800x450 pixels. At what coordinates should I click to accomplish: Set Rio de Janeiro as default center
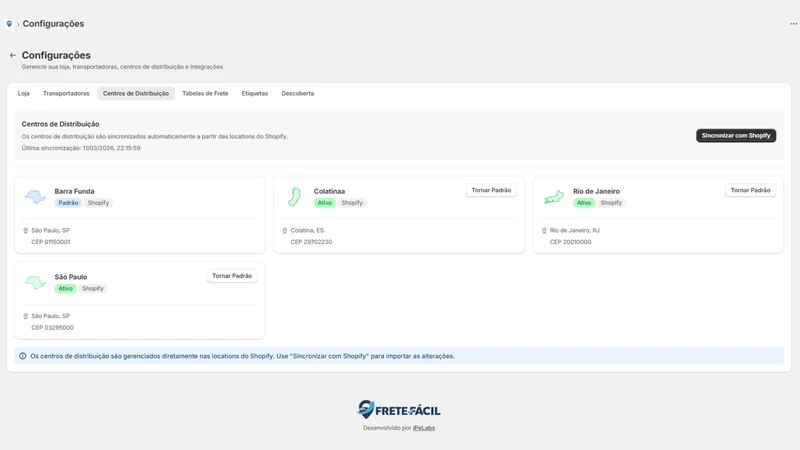click(x=751, y=190)
